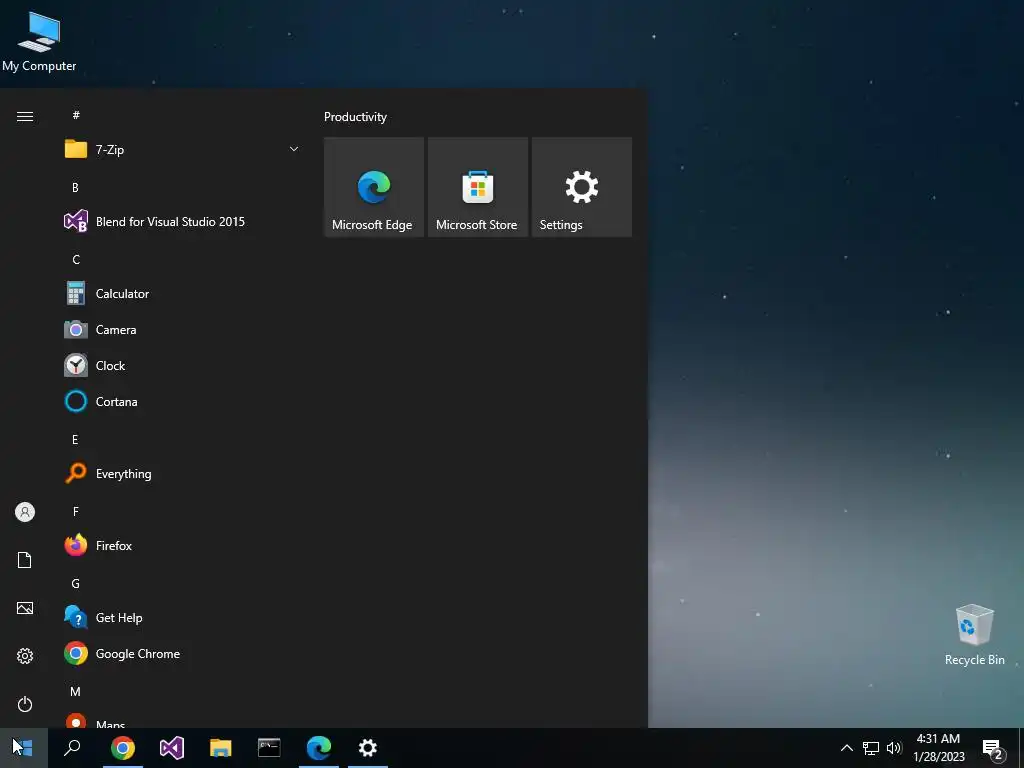
Task: Launch Calculator from the app list
Action: [182, 293]
